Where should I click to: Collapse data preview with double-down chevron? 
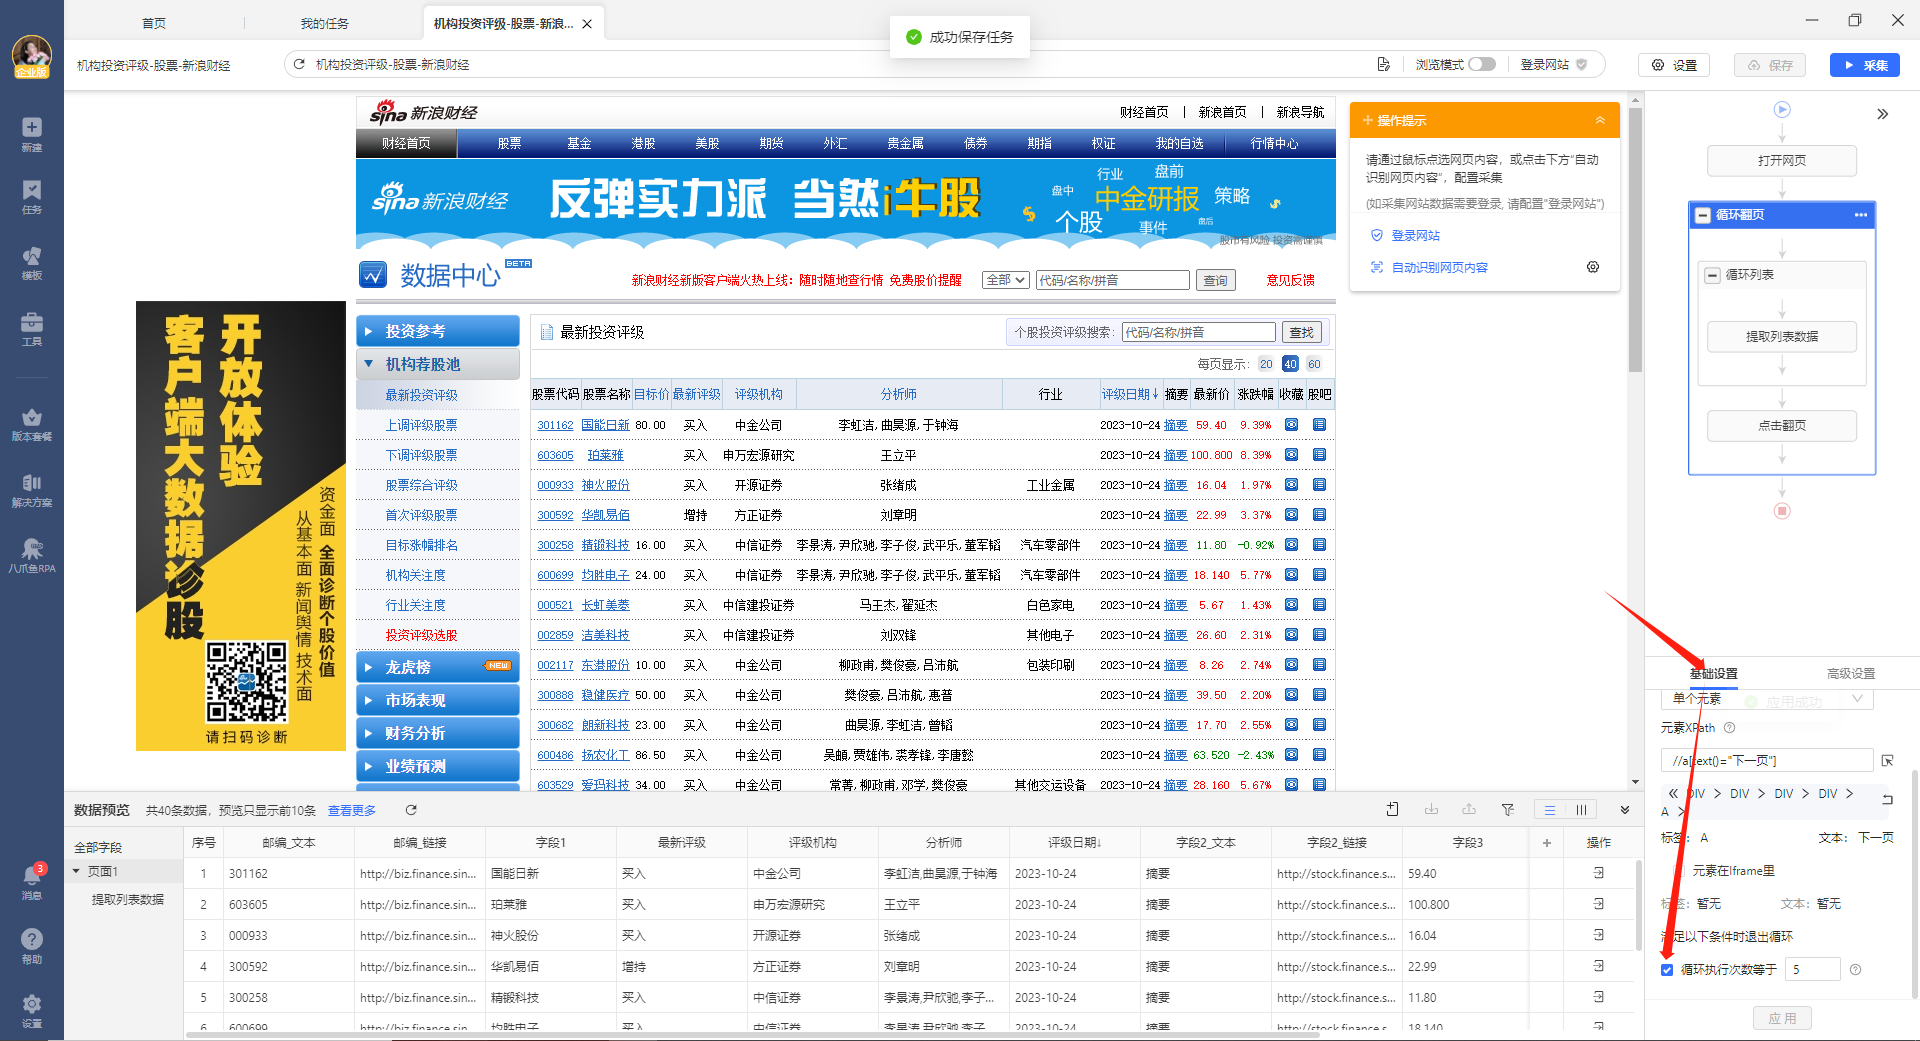1625,810
